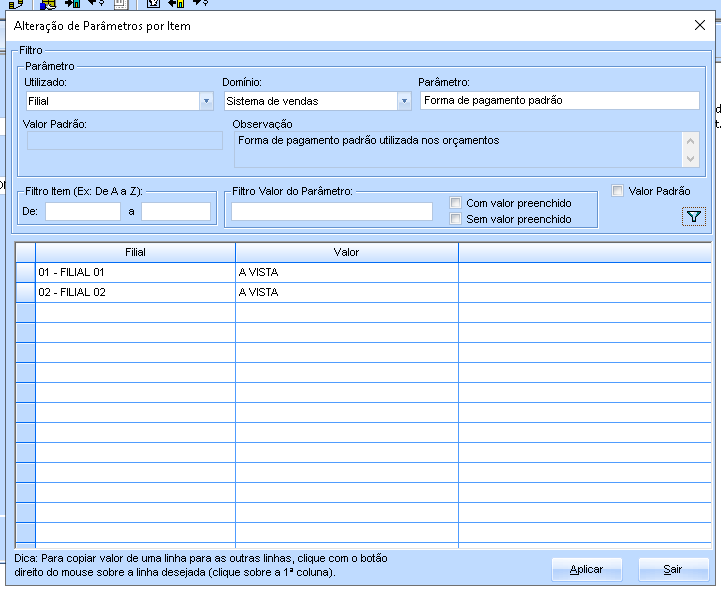Click the Observação text area
721x590 pixels.
tap(458, 149)
